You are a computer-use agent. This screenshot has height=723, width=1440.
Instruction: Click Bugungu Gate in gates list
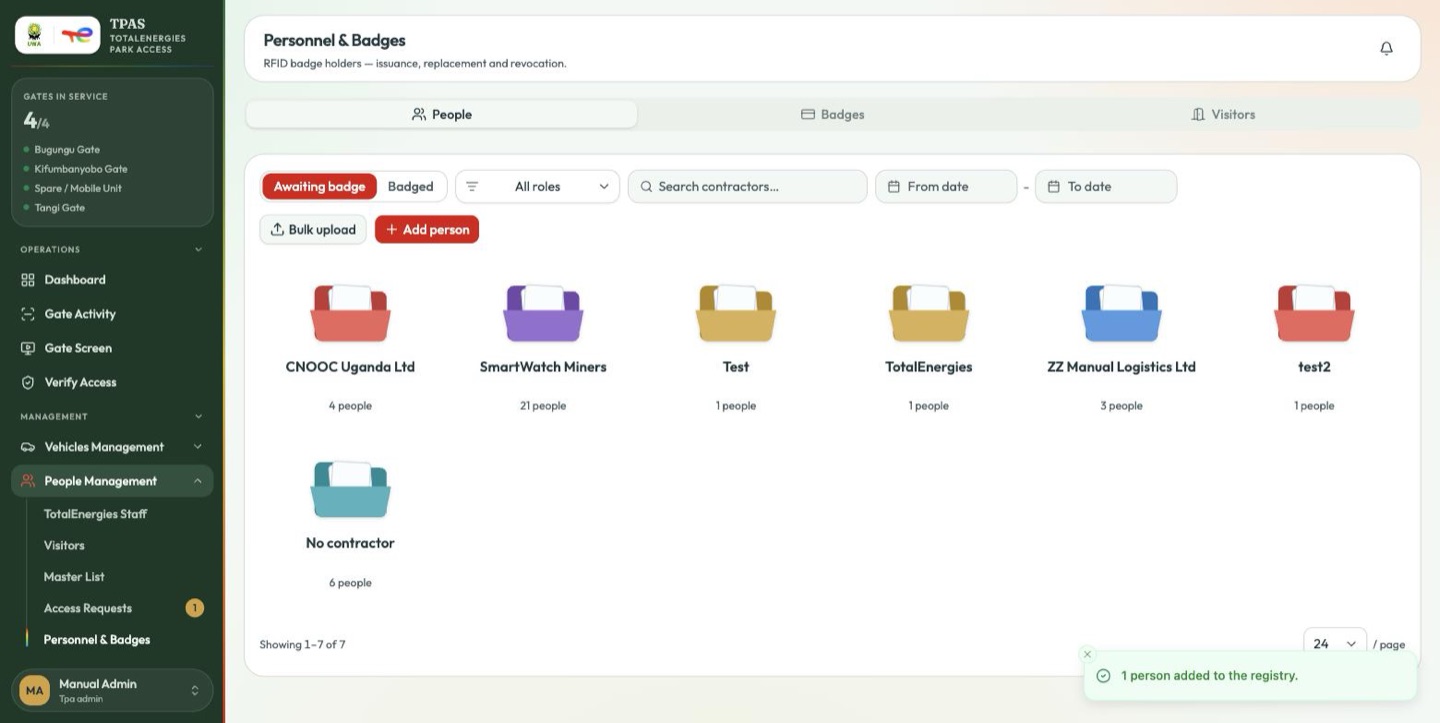pyautogui.click(x=67, y=150)
